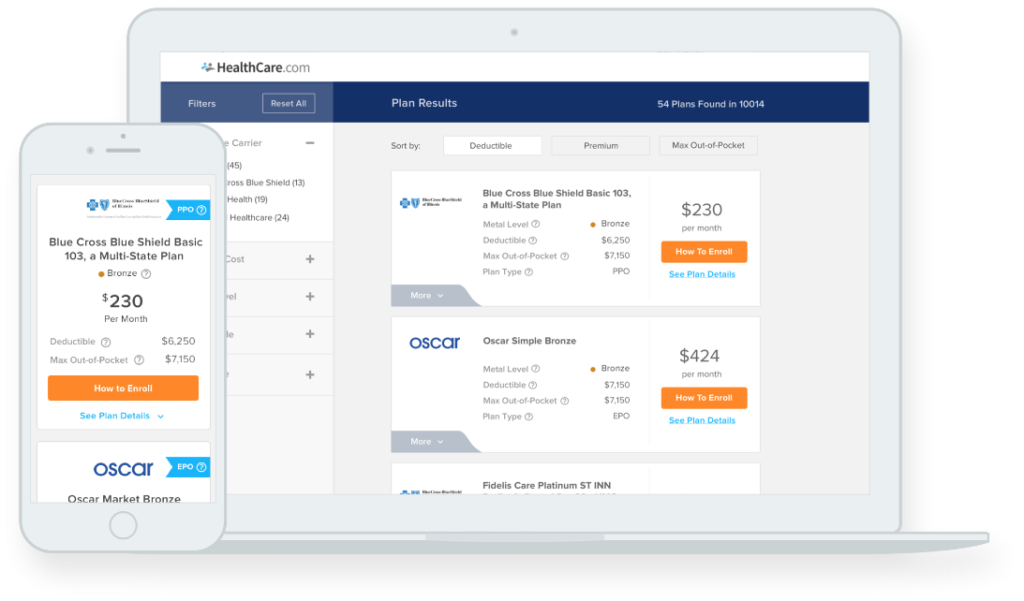
Task: Sort plans by Max Out-of-Pocket
Action: click(708, 146)
